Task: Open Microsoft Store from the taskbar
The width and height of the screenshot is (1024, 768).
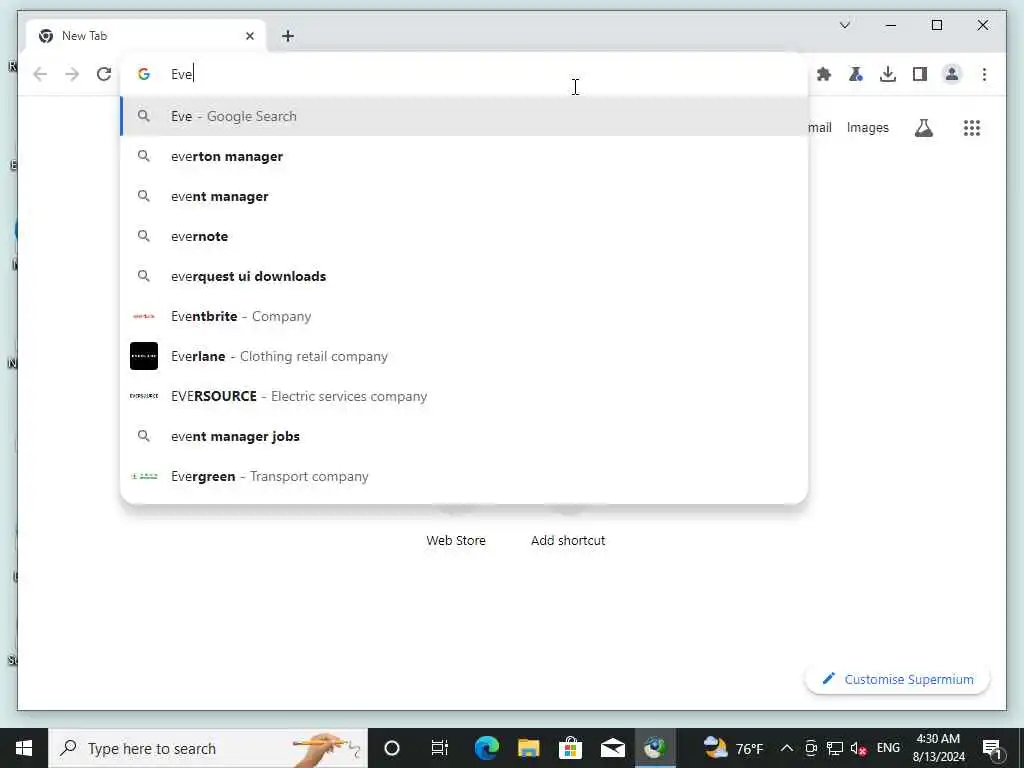Action: pos(570,748)
